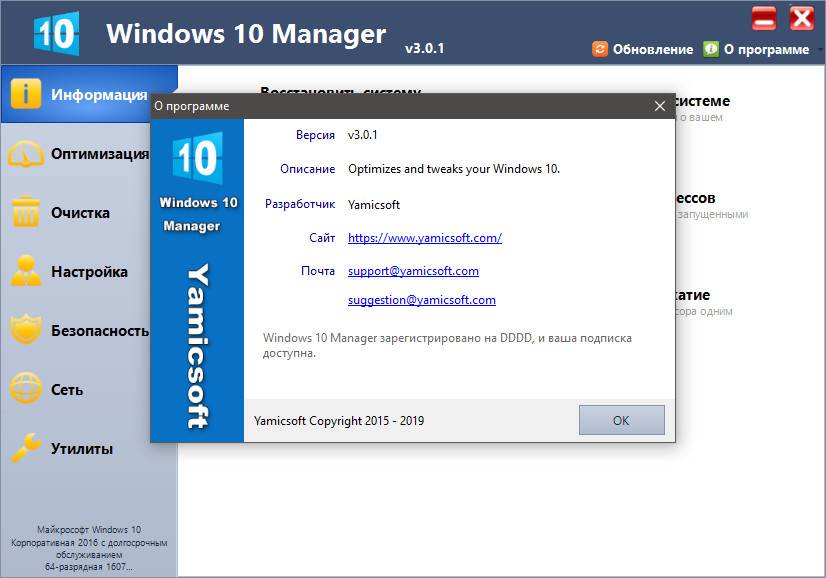Click the Cleaner trash bin icon

click(x=25, y=212)
